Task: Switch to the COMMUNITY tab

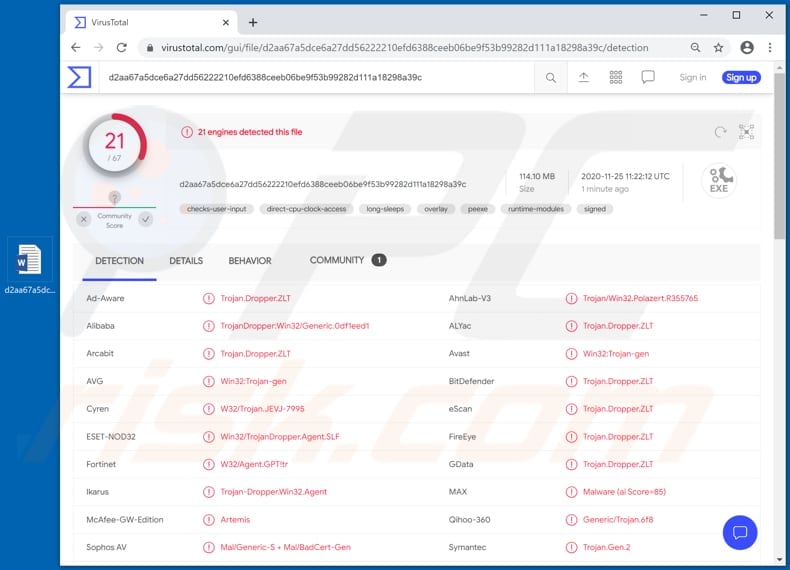Action: point(348,260)
